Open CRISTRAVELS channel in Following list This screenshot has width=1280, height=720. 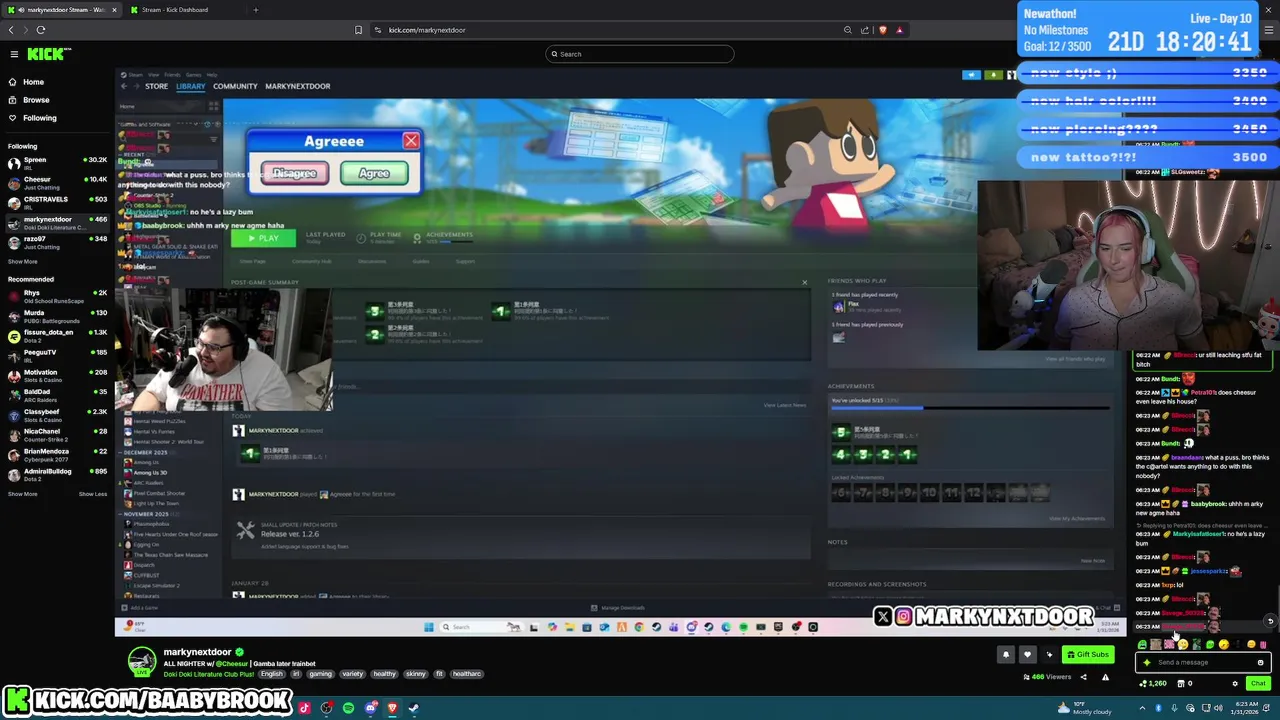pyautogui.click(x=57, y=203)
